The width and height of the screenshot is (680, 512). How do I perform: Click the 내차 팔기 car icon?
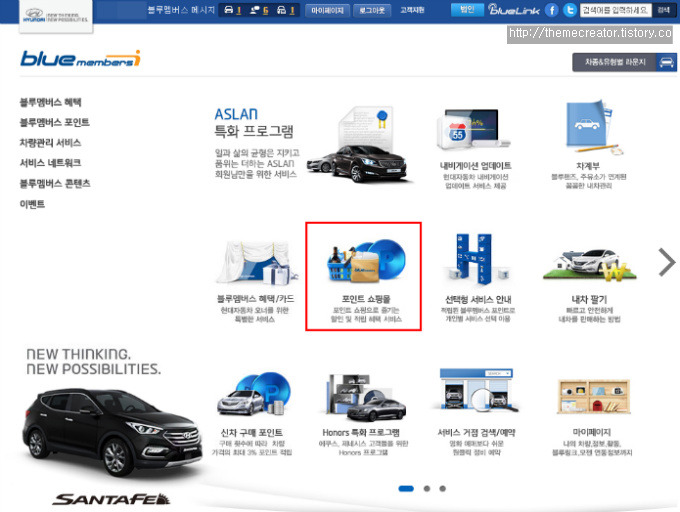click(x=590, y=265)
